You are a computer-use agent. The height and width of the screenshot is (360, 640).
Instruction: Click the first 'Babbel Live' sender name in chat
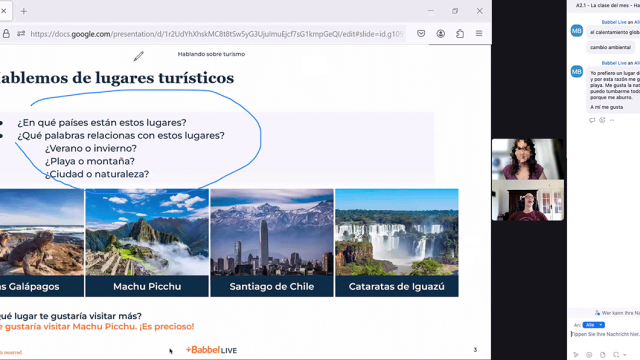point(614,22)
